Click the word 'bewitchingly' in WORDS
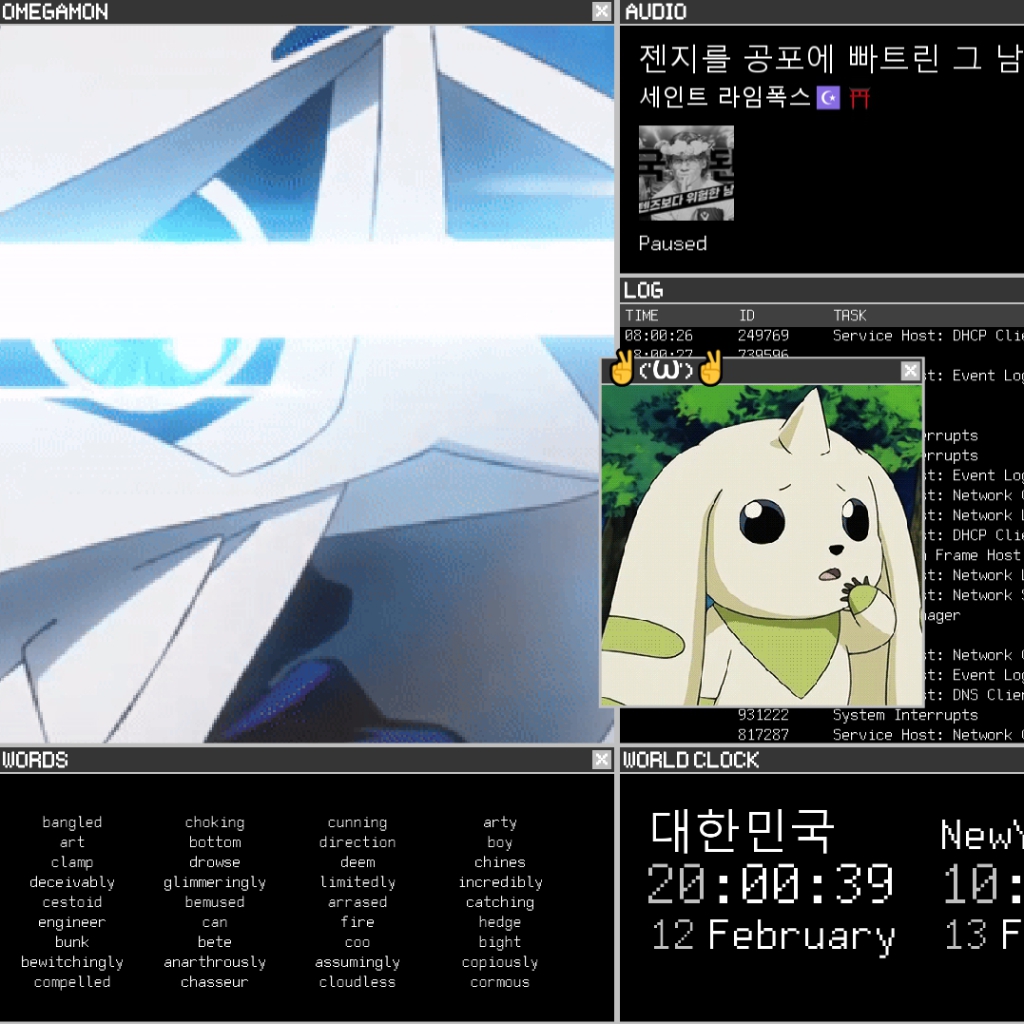Image resolution: width=1024 pixels, height=1024 pixels. pyautogui.click(x=72, y=962)
